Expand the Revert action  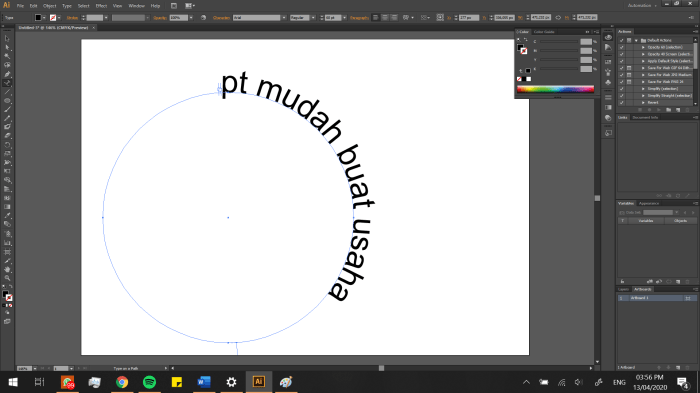(643, 103)
